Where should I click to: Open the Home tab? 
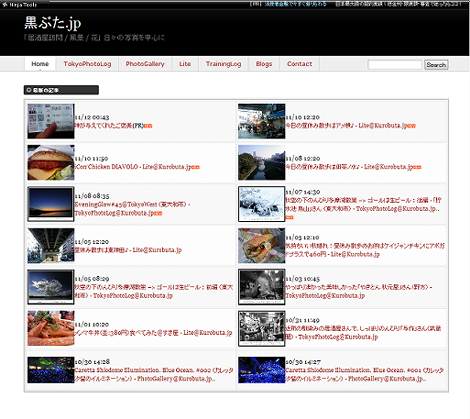coord(40,64)
